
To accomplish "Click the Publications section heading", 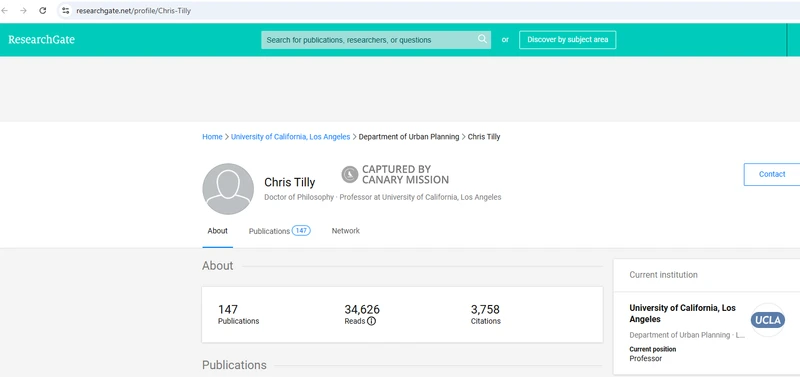I will click(x=234, y=365).
